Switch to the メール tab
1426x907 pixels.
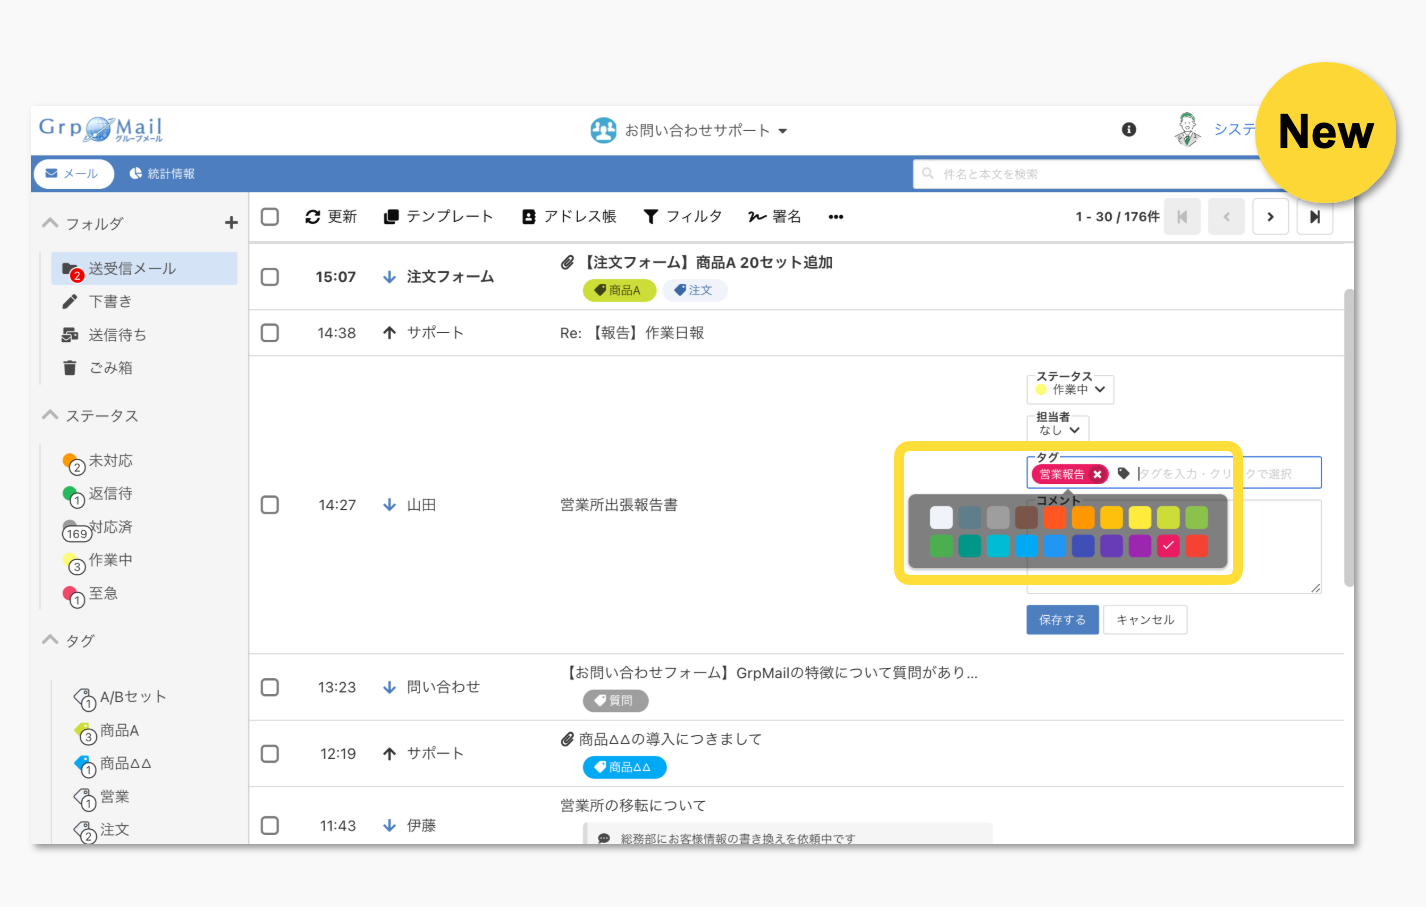(73, 174)
